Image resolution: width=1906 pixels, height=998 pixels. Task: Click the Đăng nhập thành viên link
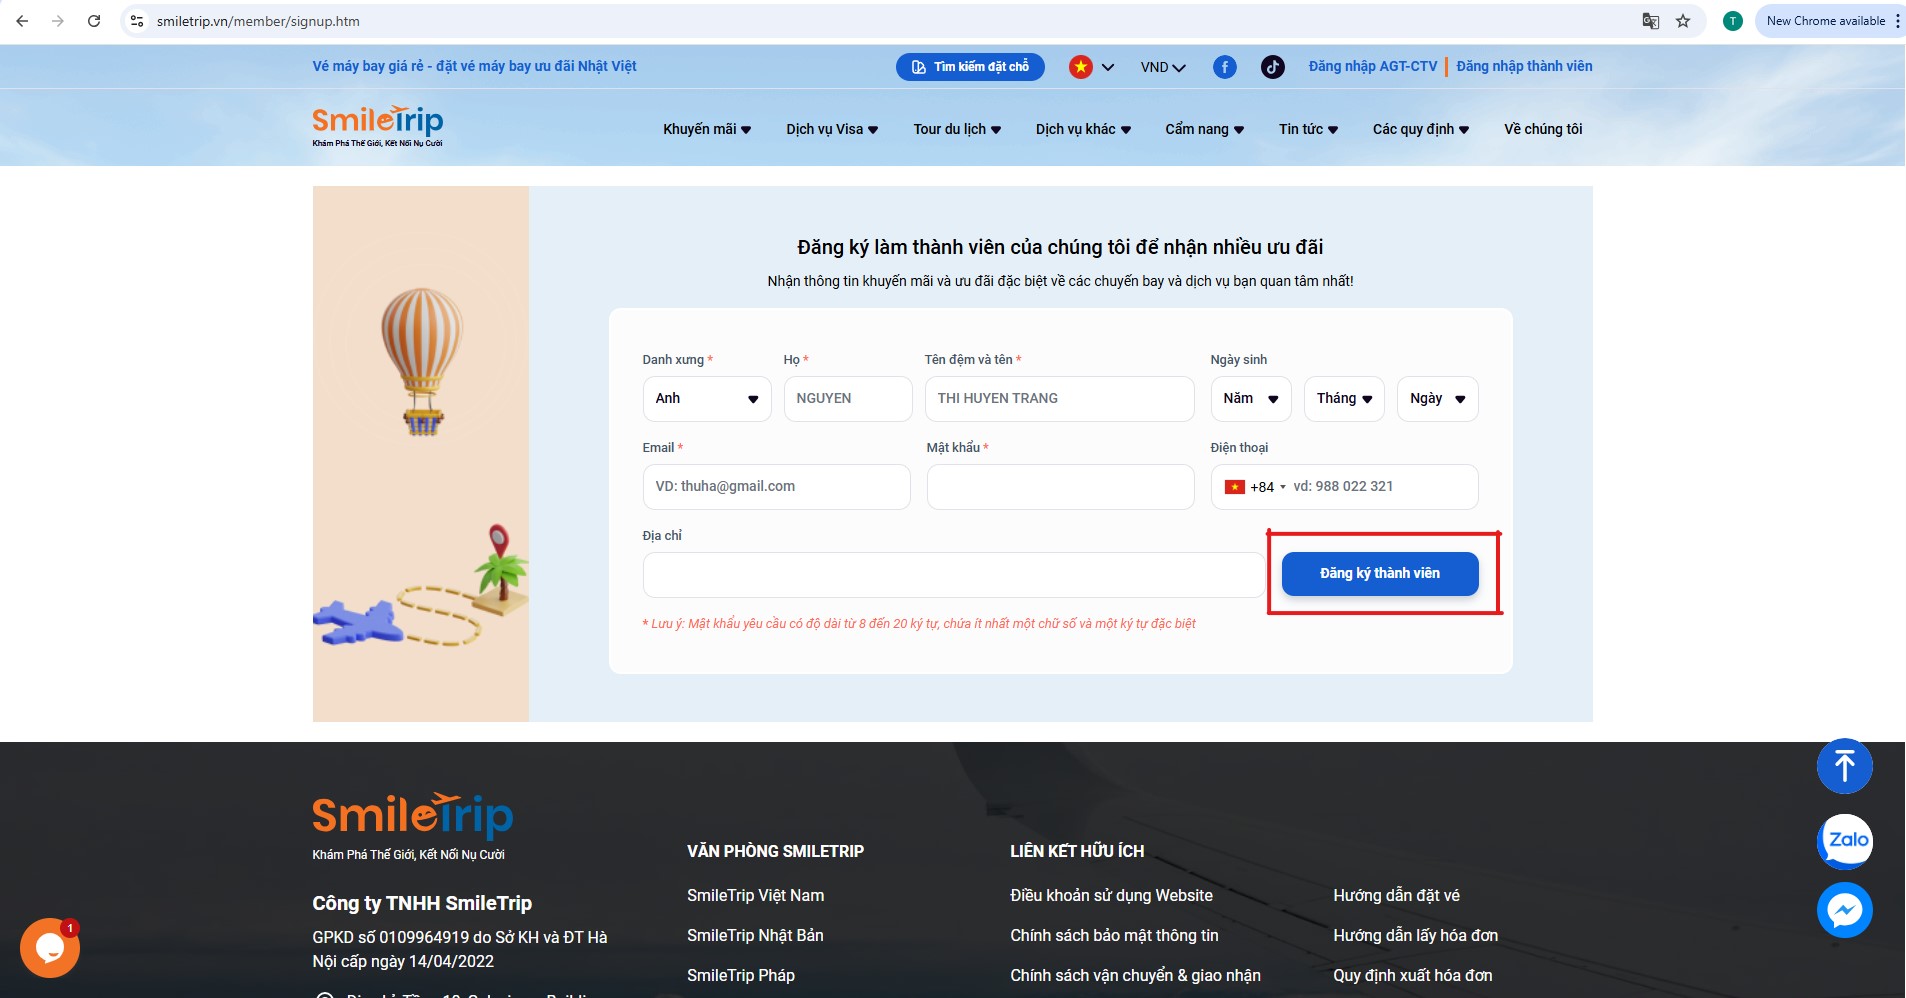tap(1524, 66)
